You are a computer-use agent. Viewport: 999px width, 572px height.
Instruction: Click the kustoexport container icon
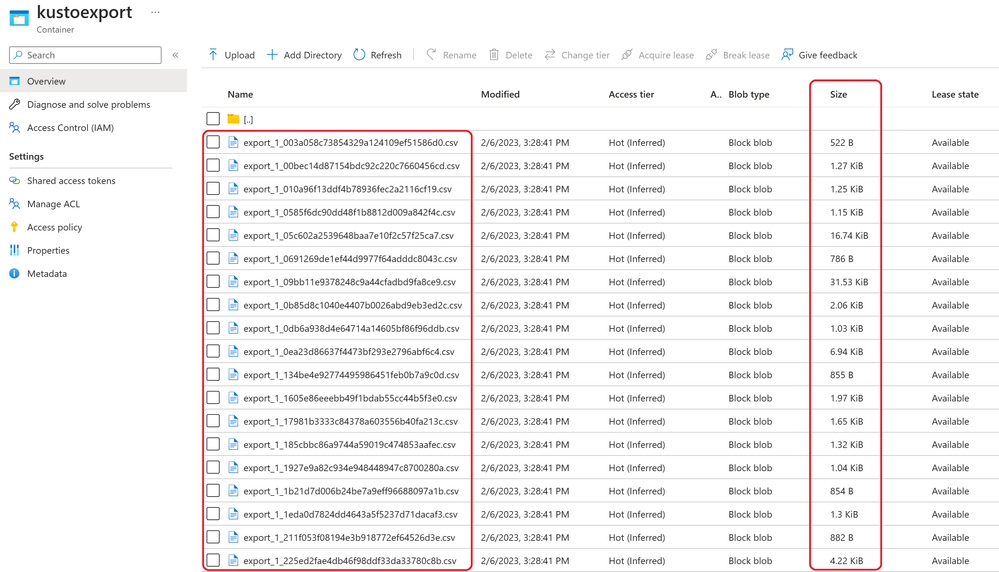[x=19, y=18]
